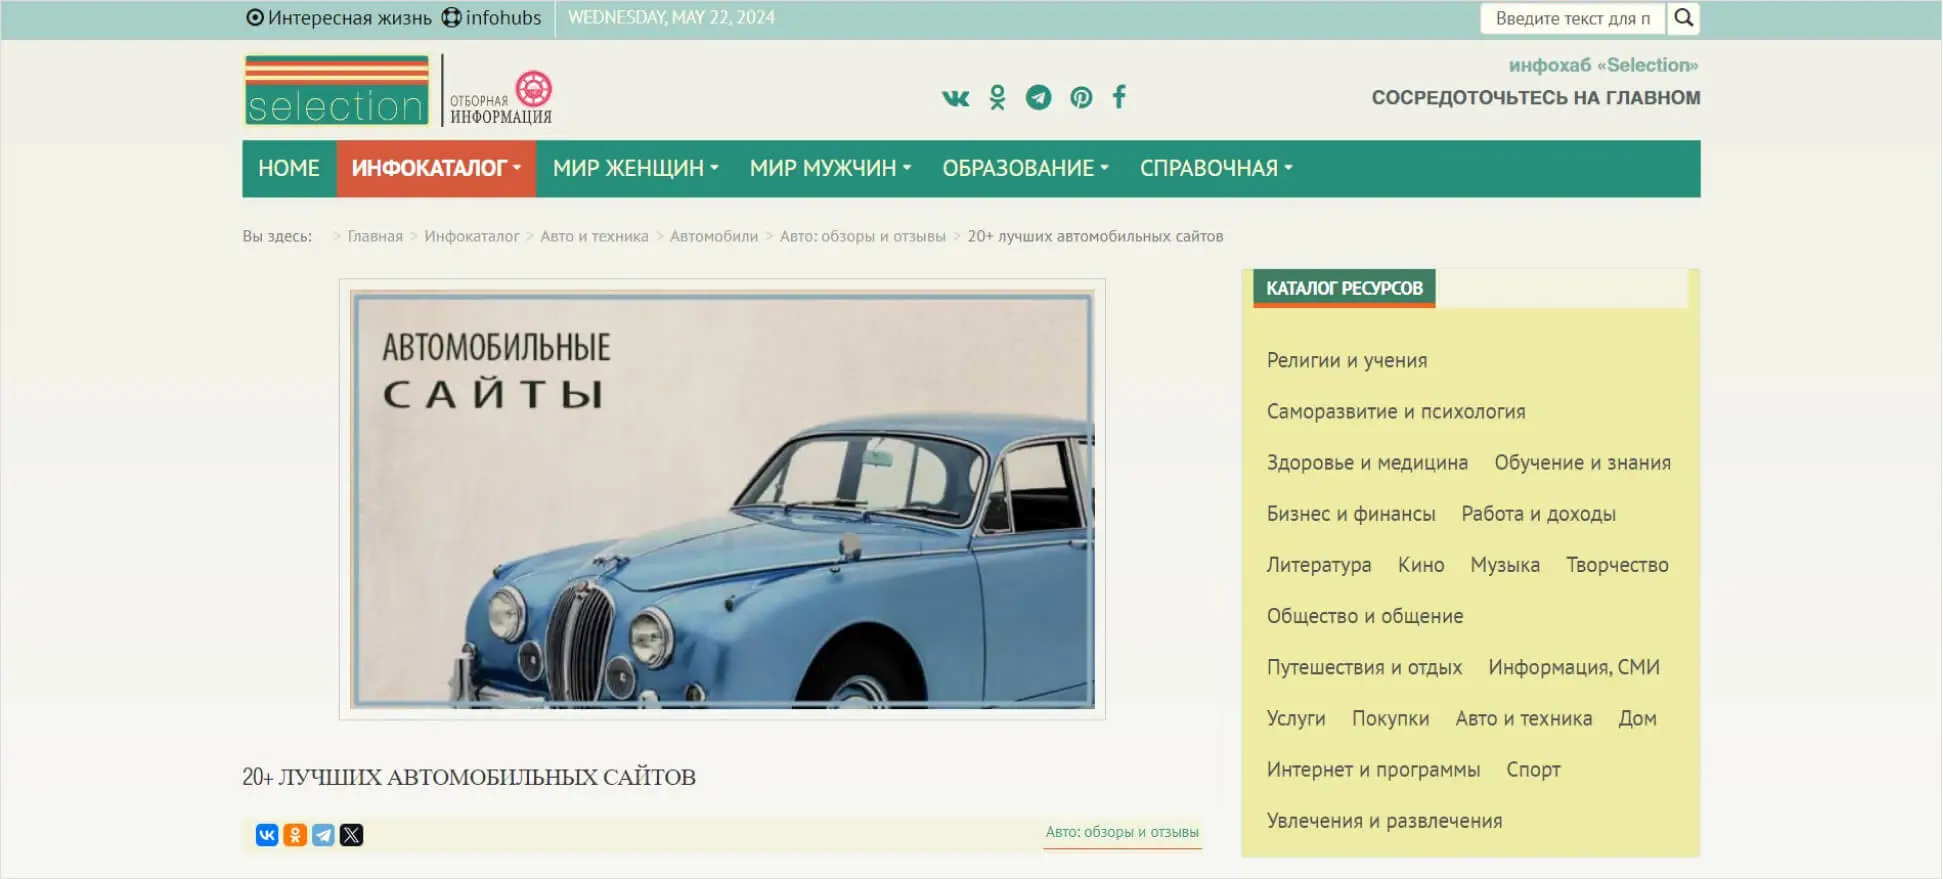Open Здоровье и медицина catalog link
The height and width of the screenshot is (879, 1943).
pyautogui.click(x=1367, y=463)
